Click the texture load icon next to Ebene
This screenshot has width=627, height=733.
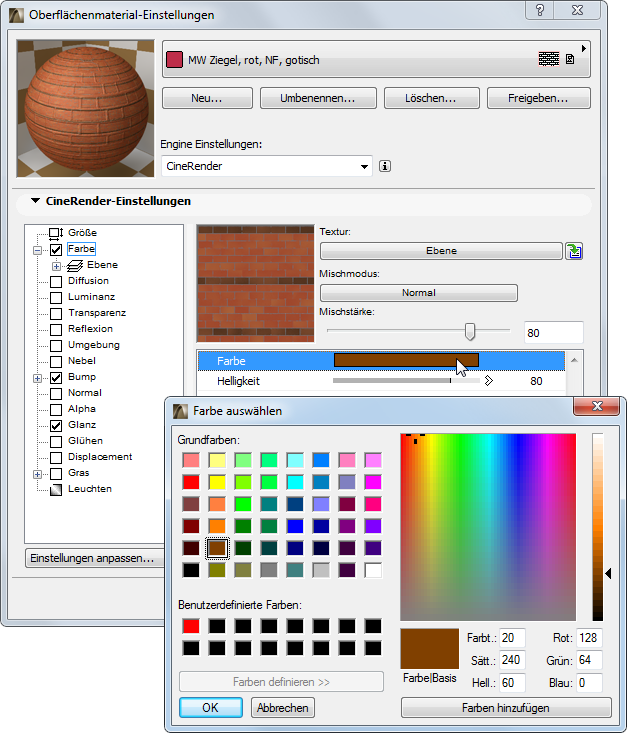pos(574,251)
